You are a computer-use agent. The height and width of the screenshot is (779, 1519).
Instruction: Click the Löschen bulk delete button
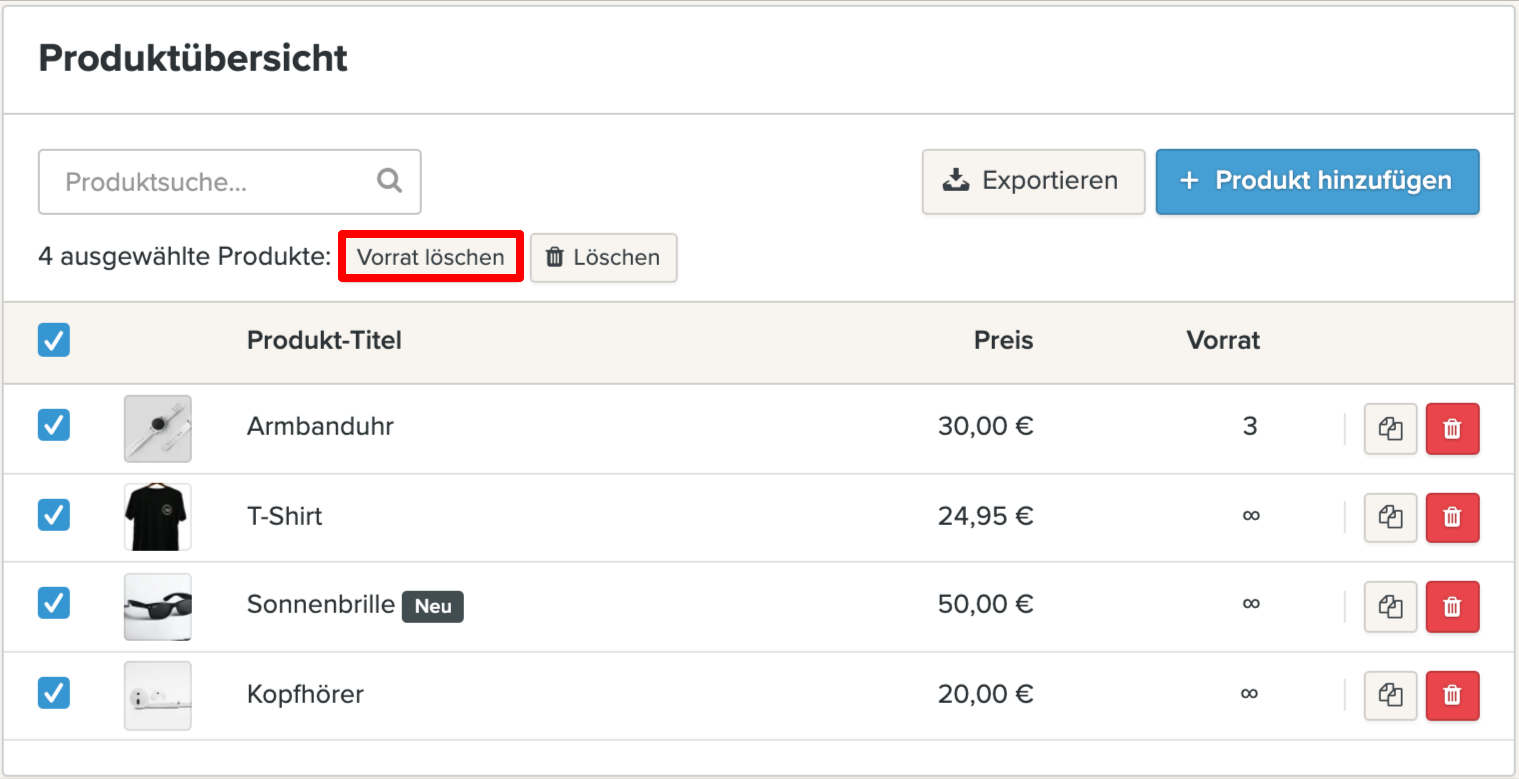[x=603, y=257]
